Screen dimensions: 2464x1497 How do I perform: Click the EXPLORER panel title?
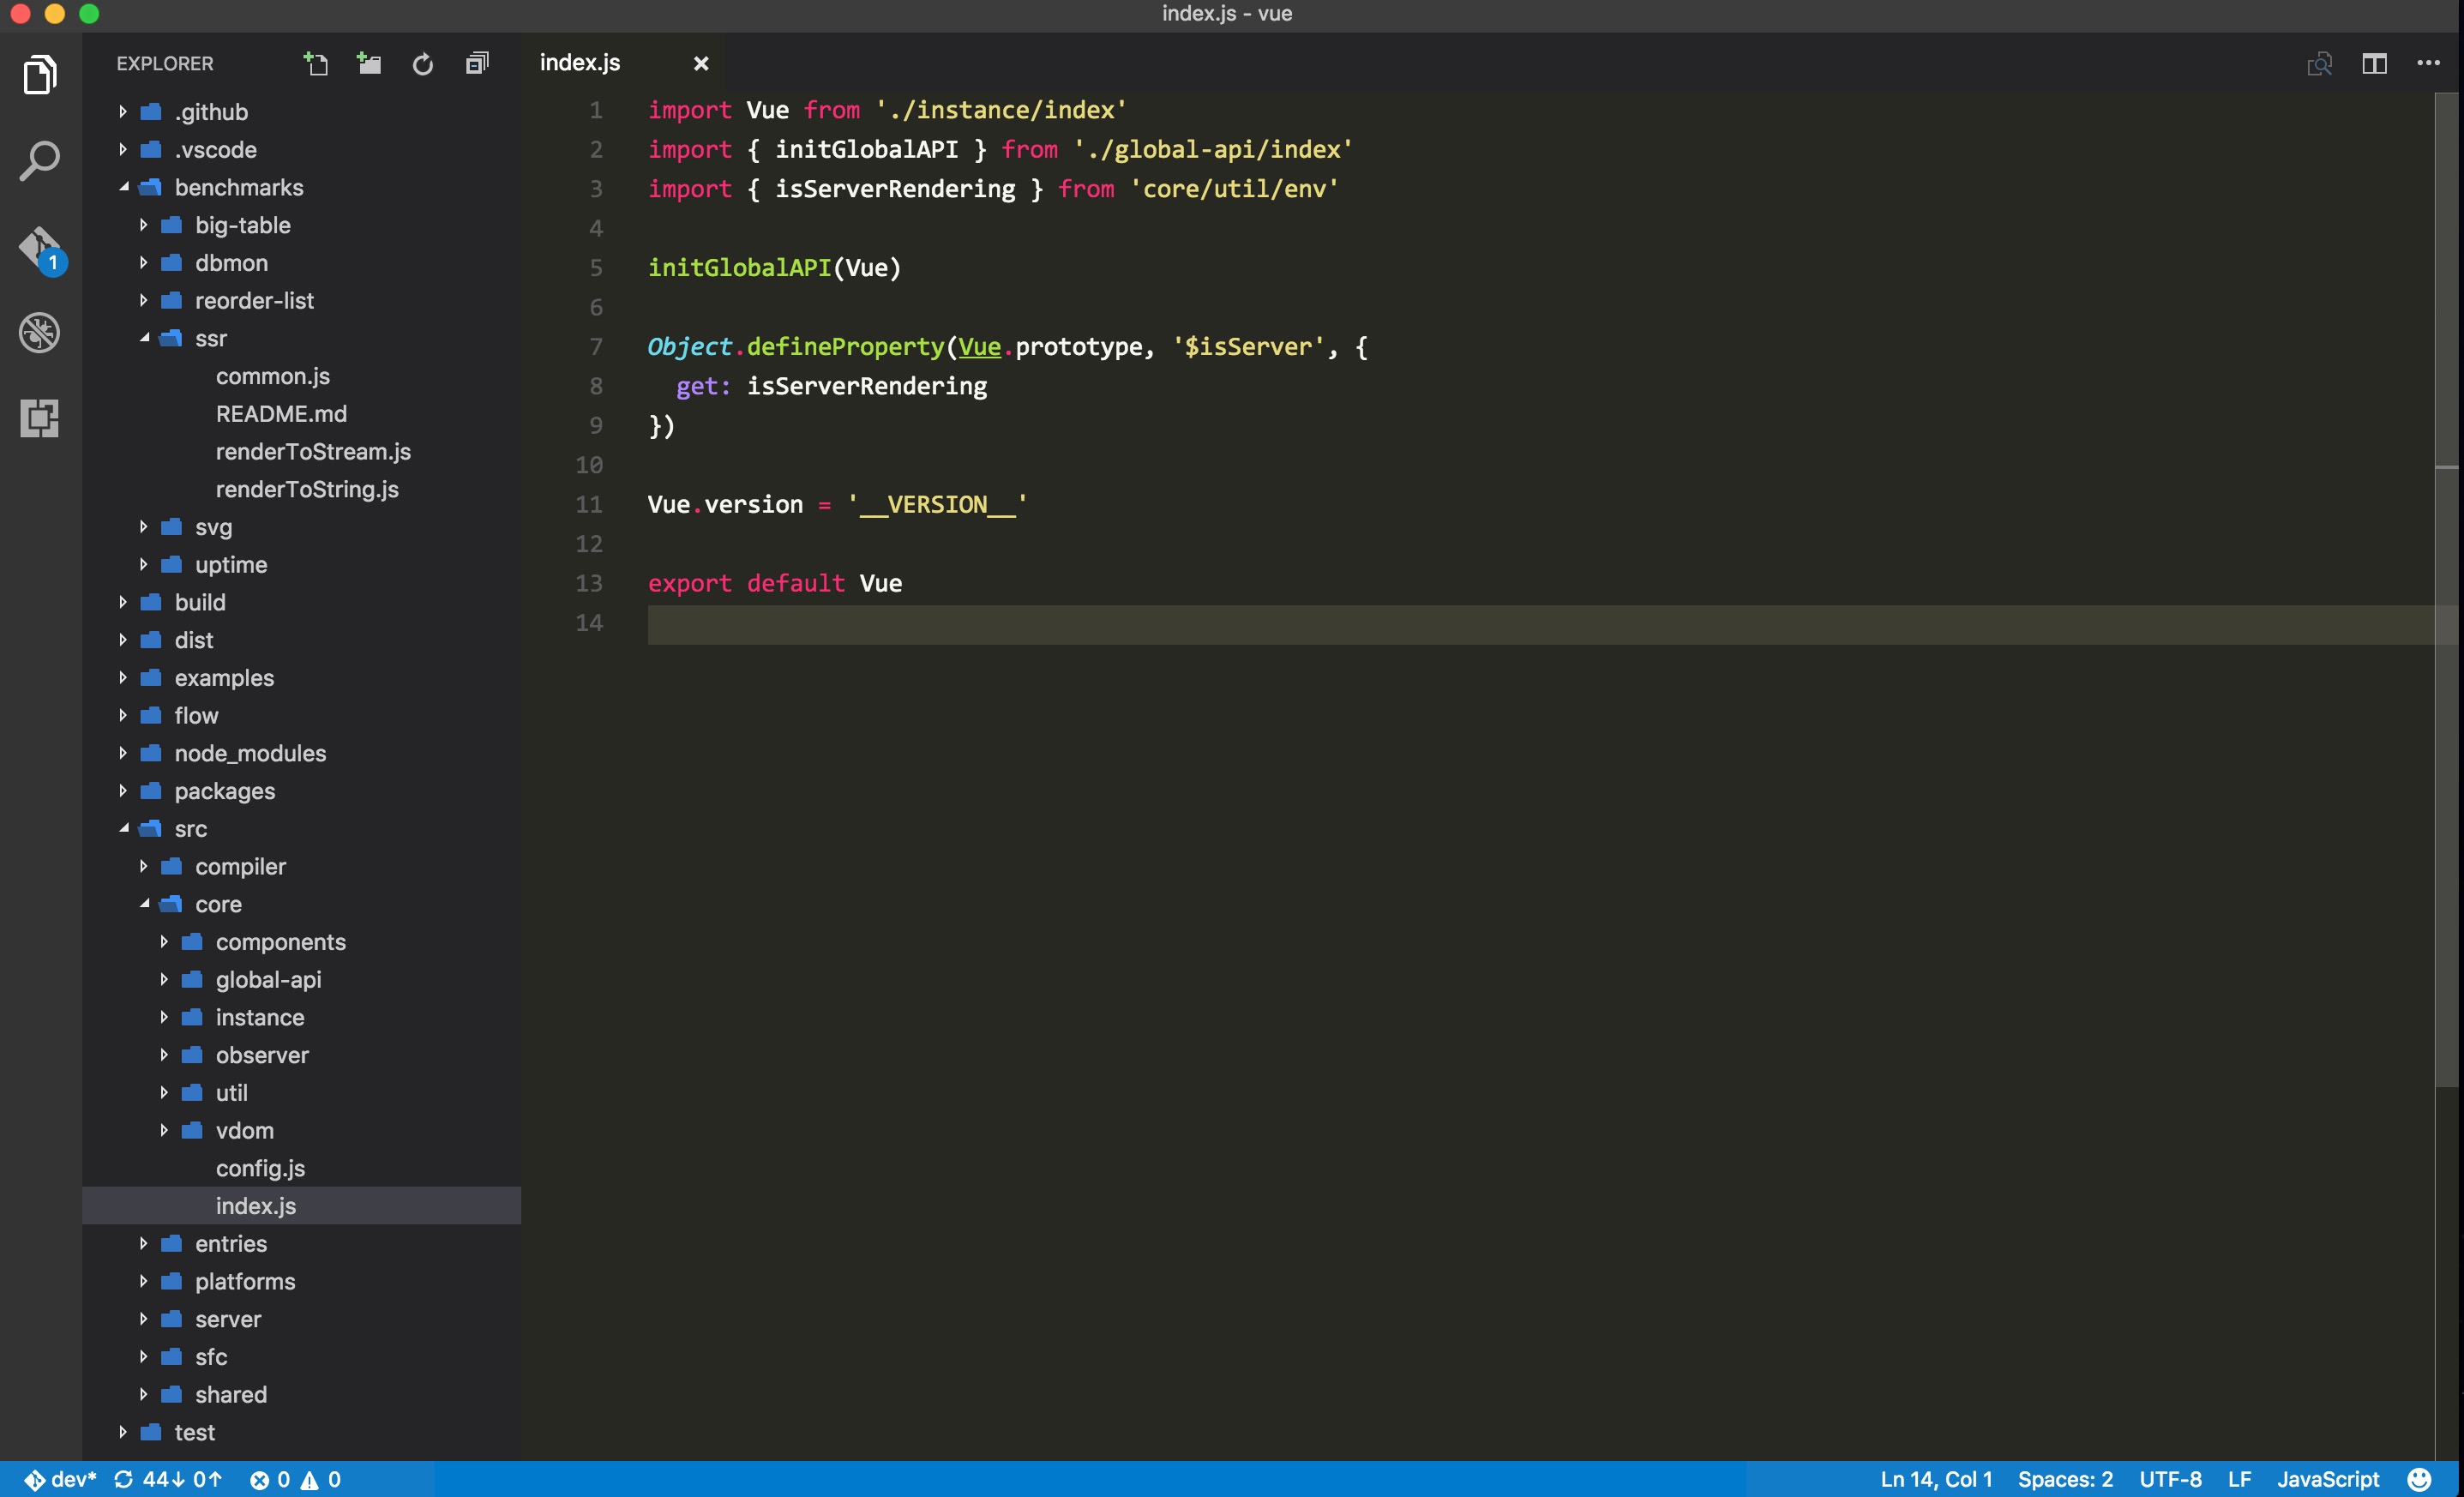point(165,64)
